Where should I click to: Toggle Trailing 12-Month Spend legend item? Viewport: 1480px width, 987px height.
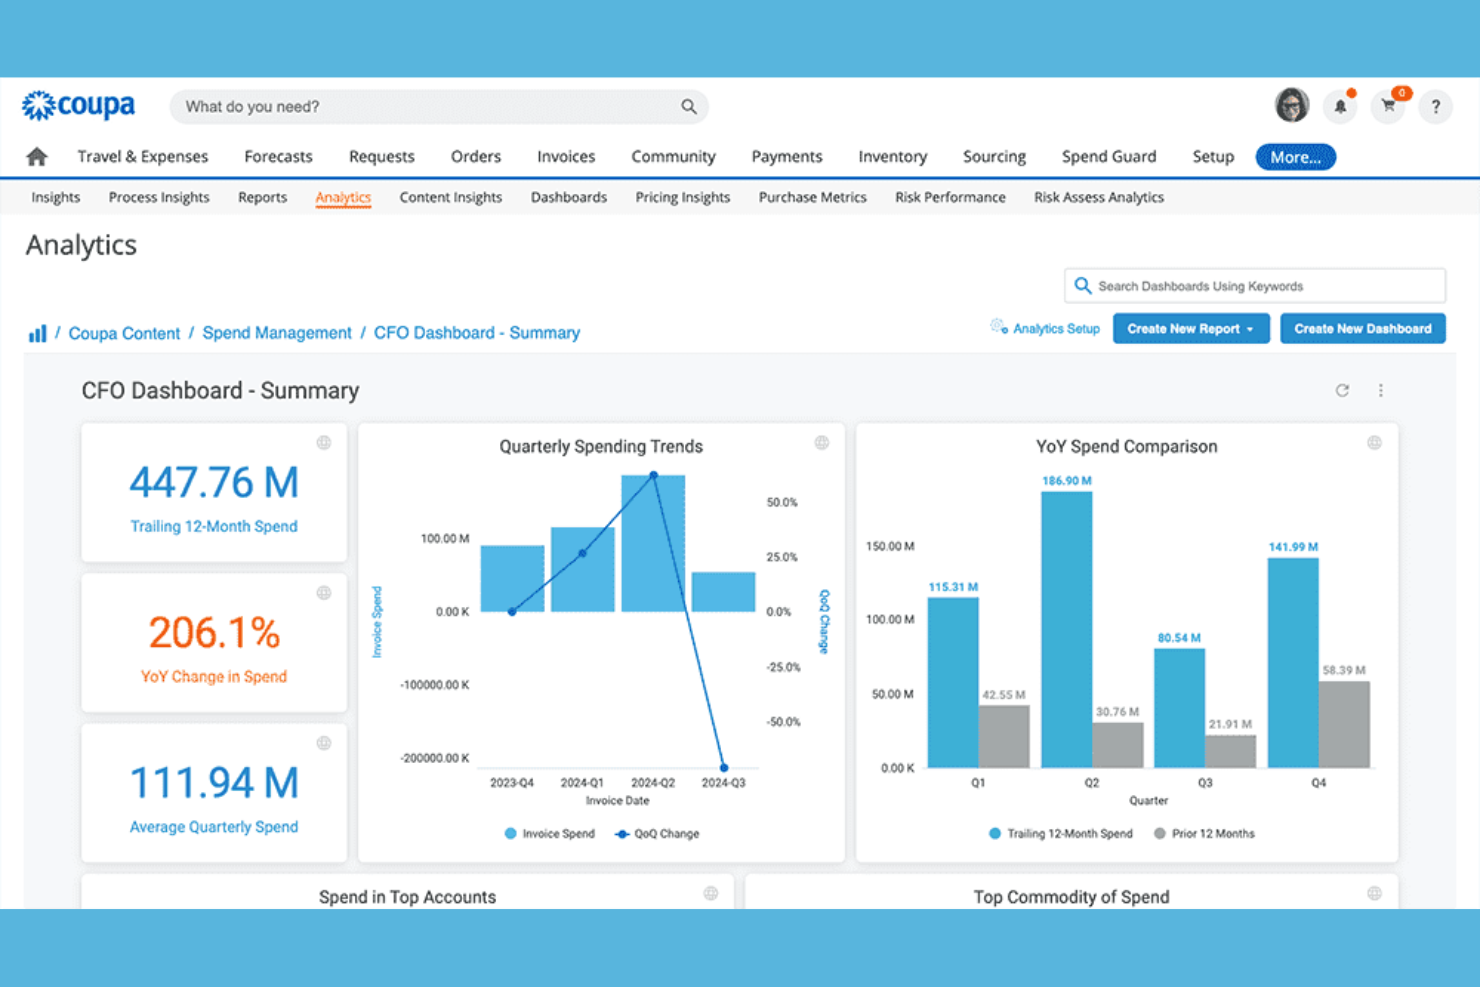click(1061, 833)
